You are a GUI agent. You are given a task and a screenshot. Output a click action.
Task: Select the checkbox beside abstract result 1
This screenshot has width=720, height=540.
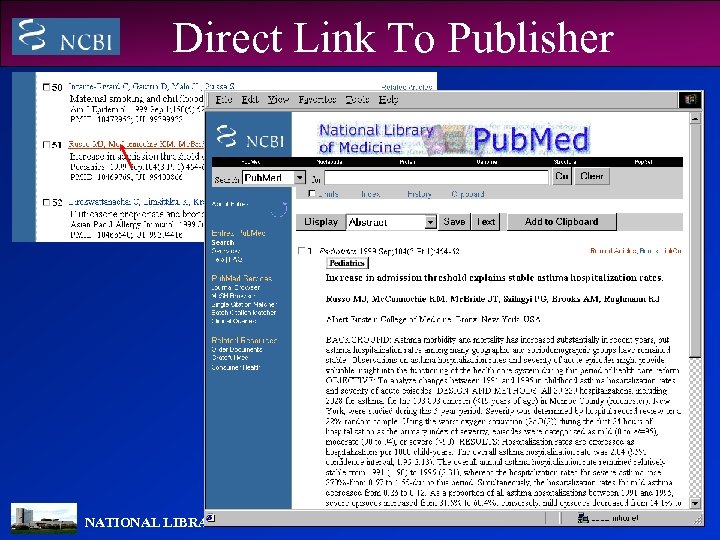(x=301, y=250)
